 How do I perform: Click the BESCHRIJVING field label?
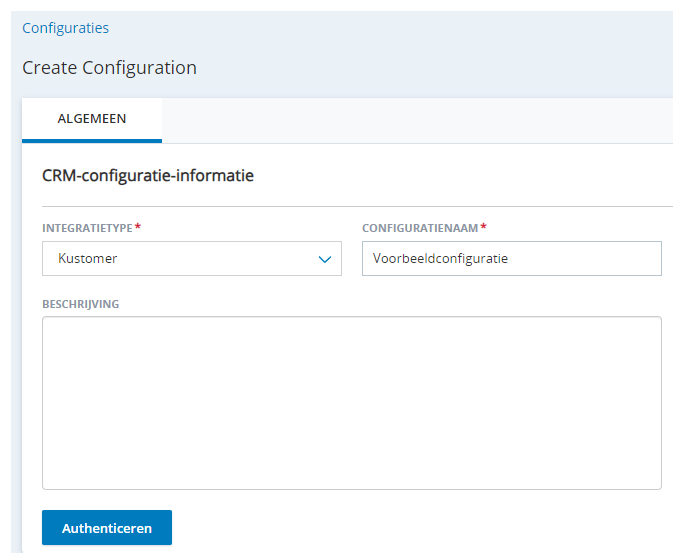point(80,304)
